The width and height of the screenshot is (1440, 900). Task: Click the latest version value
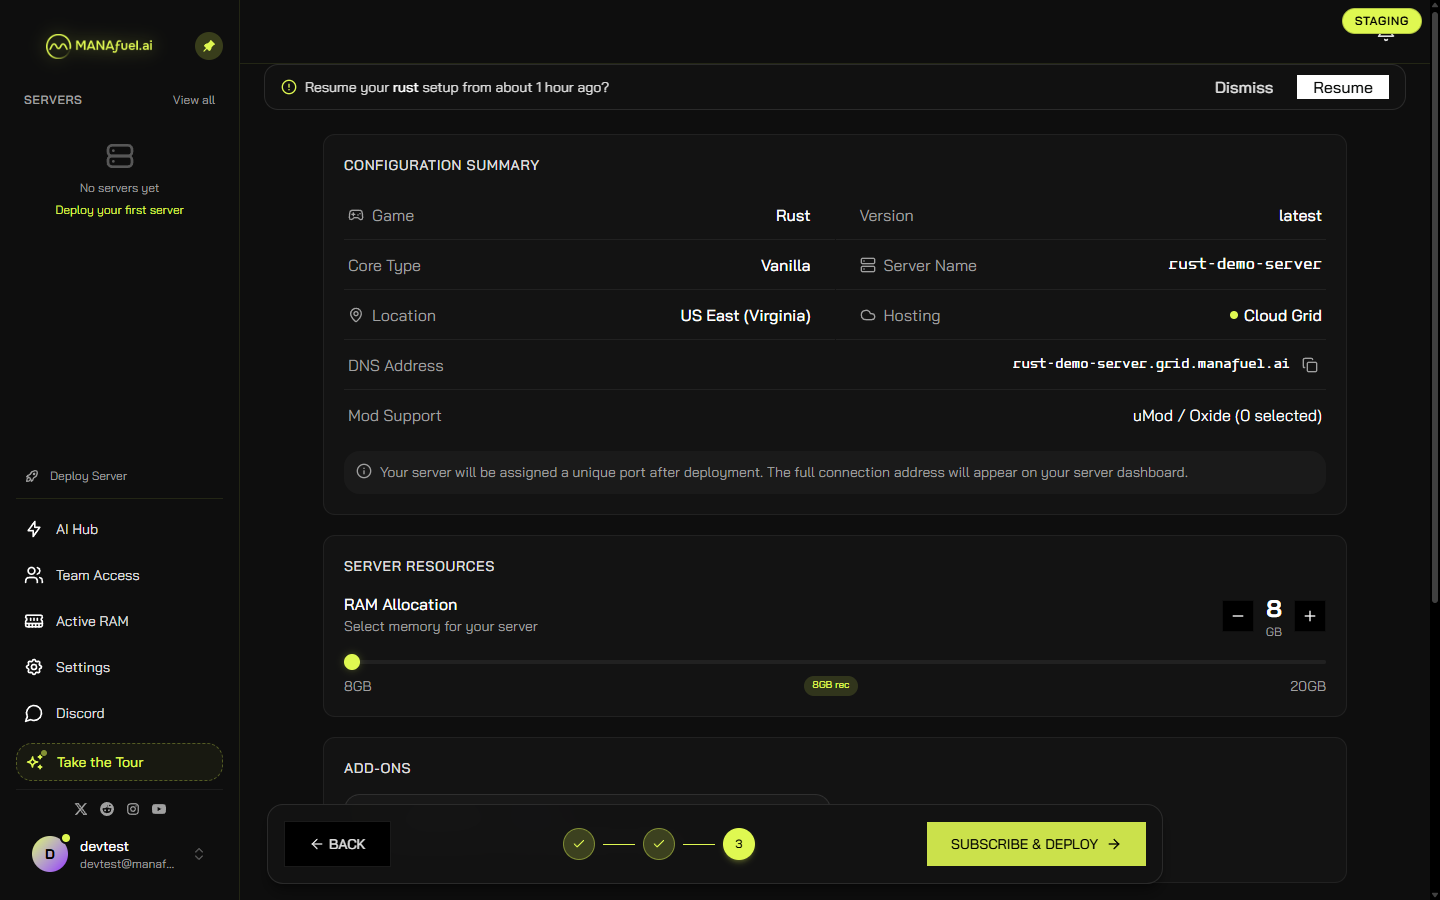pos(1300,215)
